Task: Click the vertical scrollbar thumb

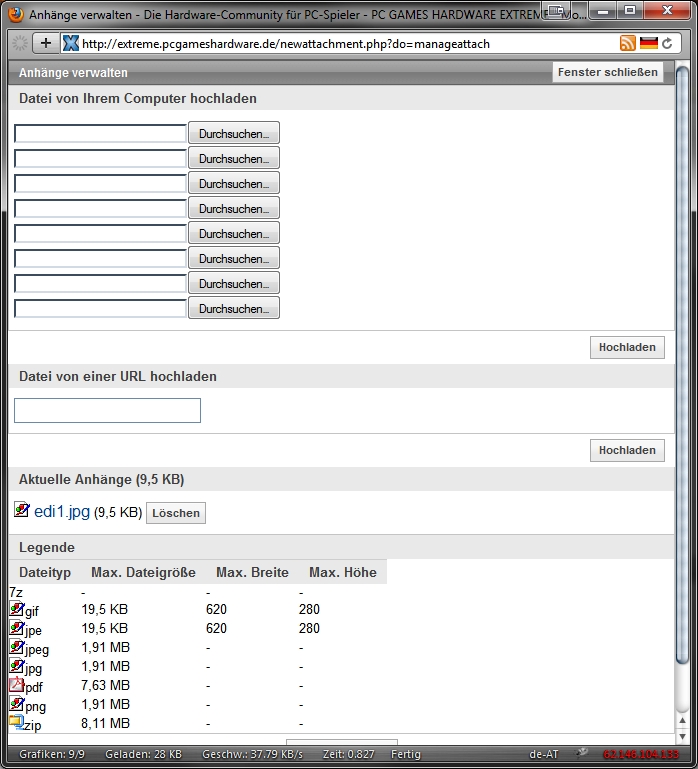Action: point(682,365)
